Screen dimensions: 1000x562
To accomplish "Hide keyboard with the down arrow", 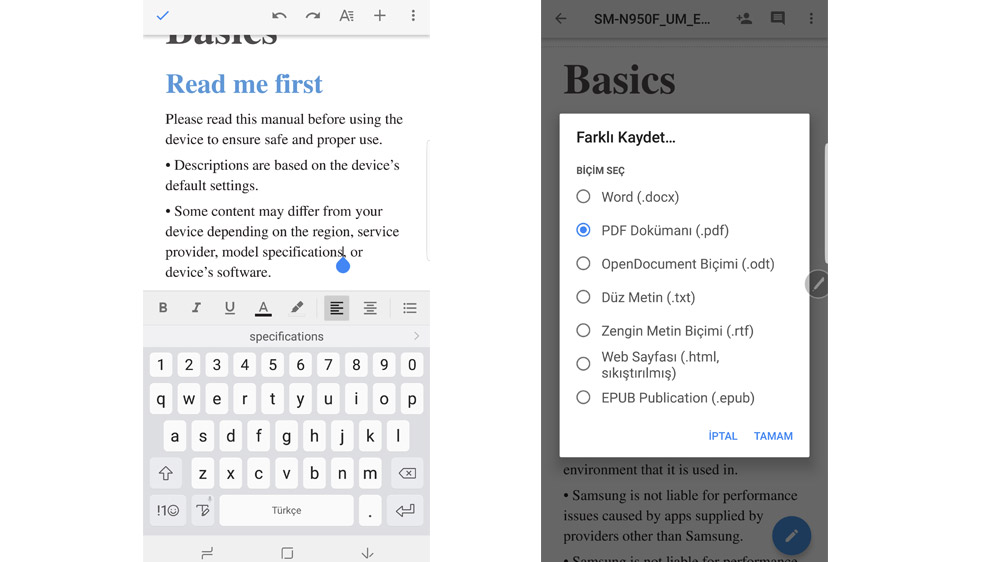I will tap(367, 553).
